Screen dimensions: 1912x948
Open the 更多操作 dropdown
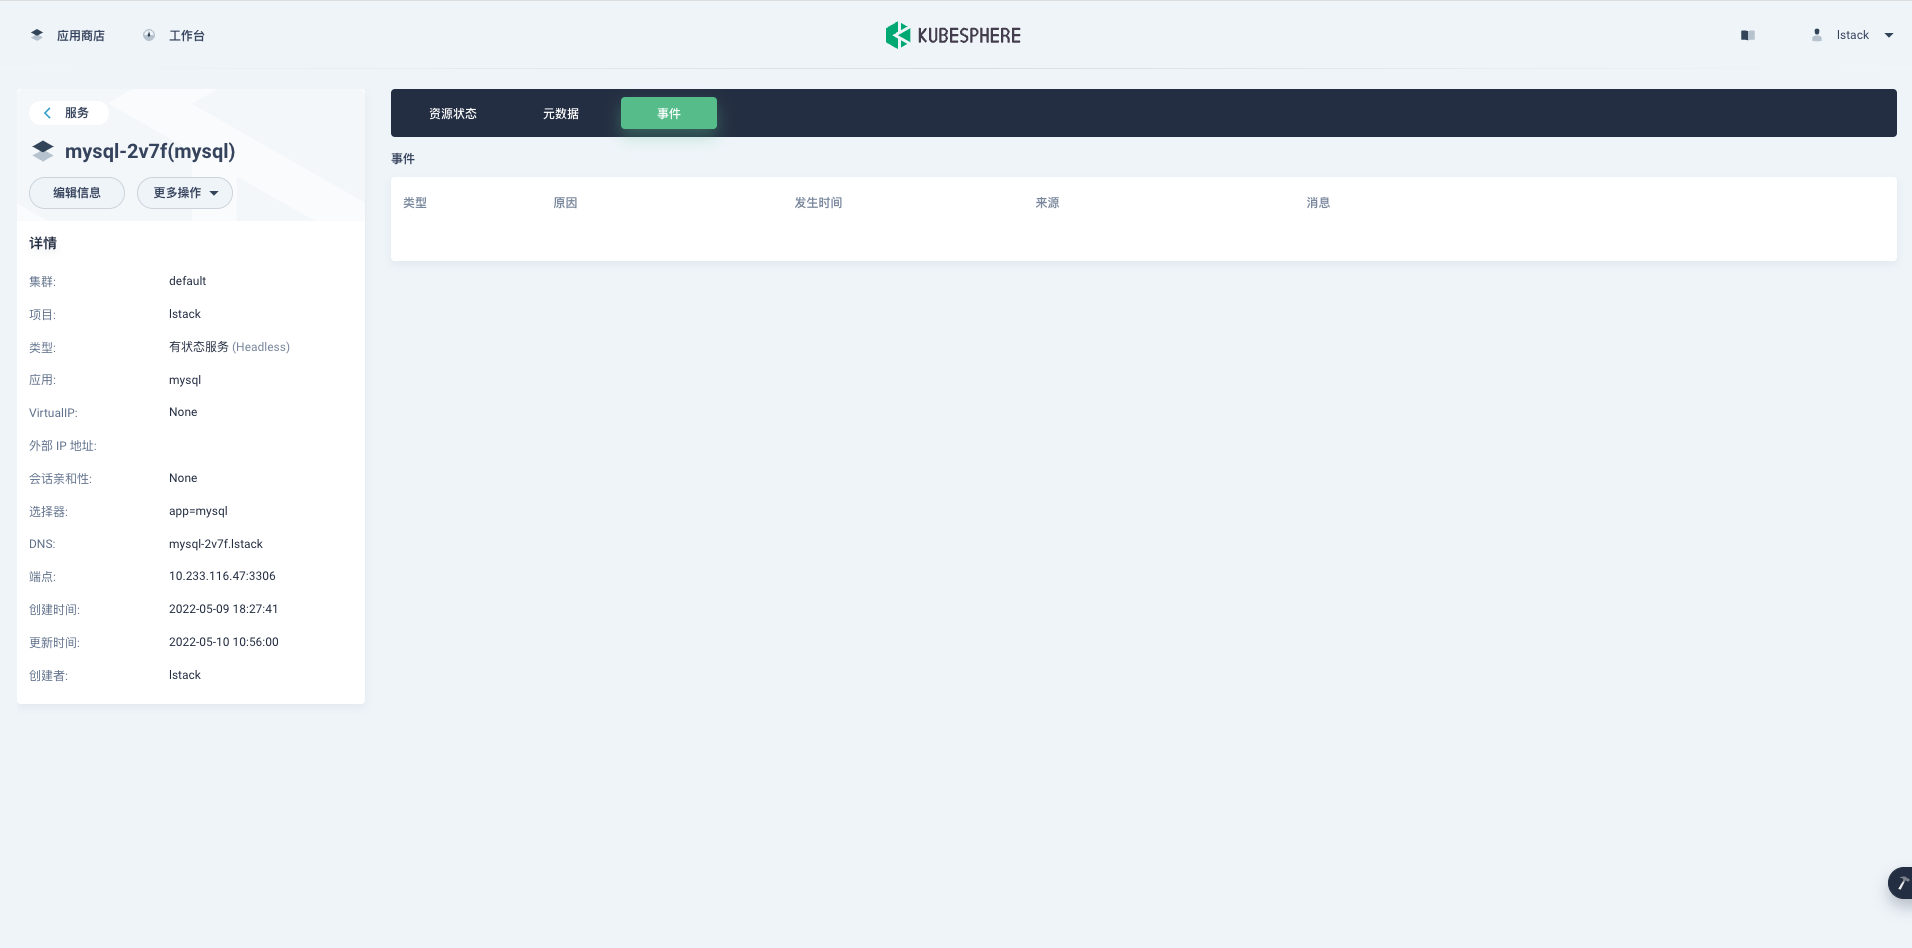point(185,193)
